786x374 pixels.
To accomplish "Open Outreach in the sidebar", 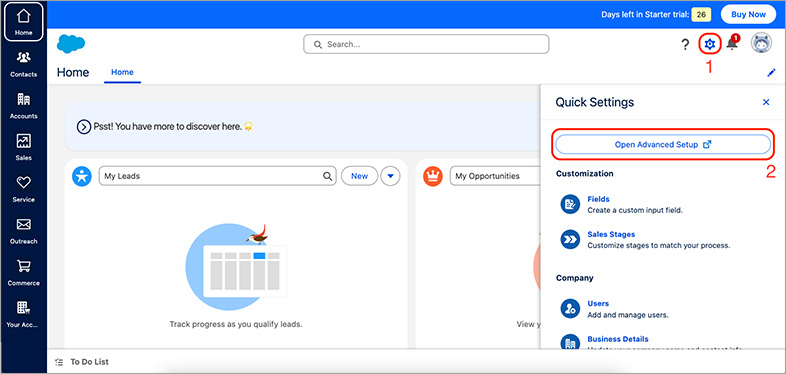I will (x=24, y=231).
